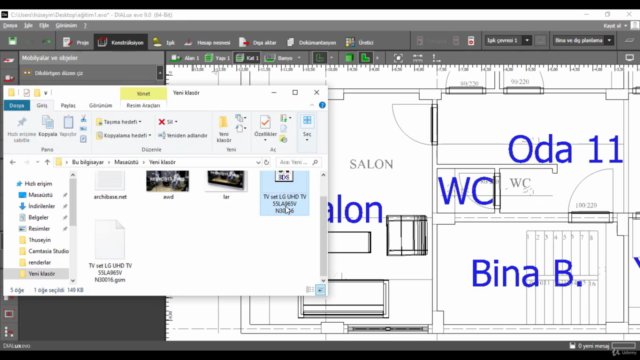
Task: Switch to Konstrüksiyon mode
Action: (x=121, y=42)
